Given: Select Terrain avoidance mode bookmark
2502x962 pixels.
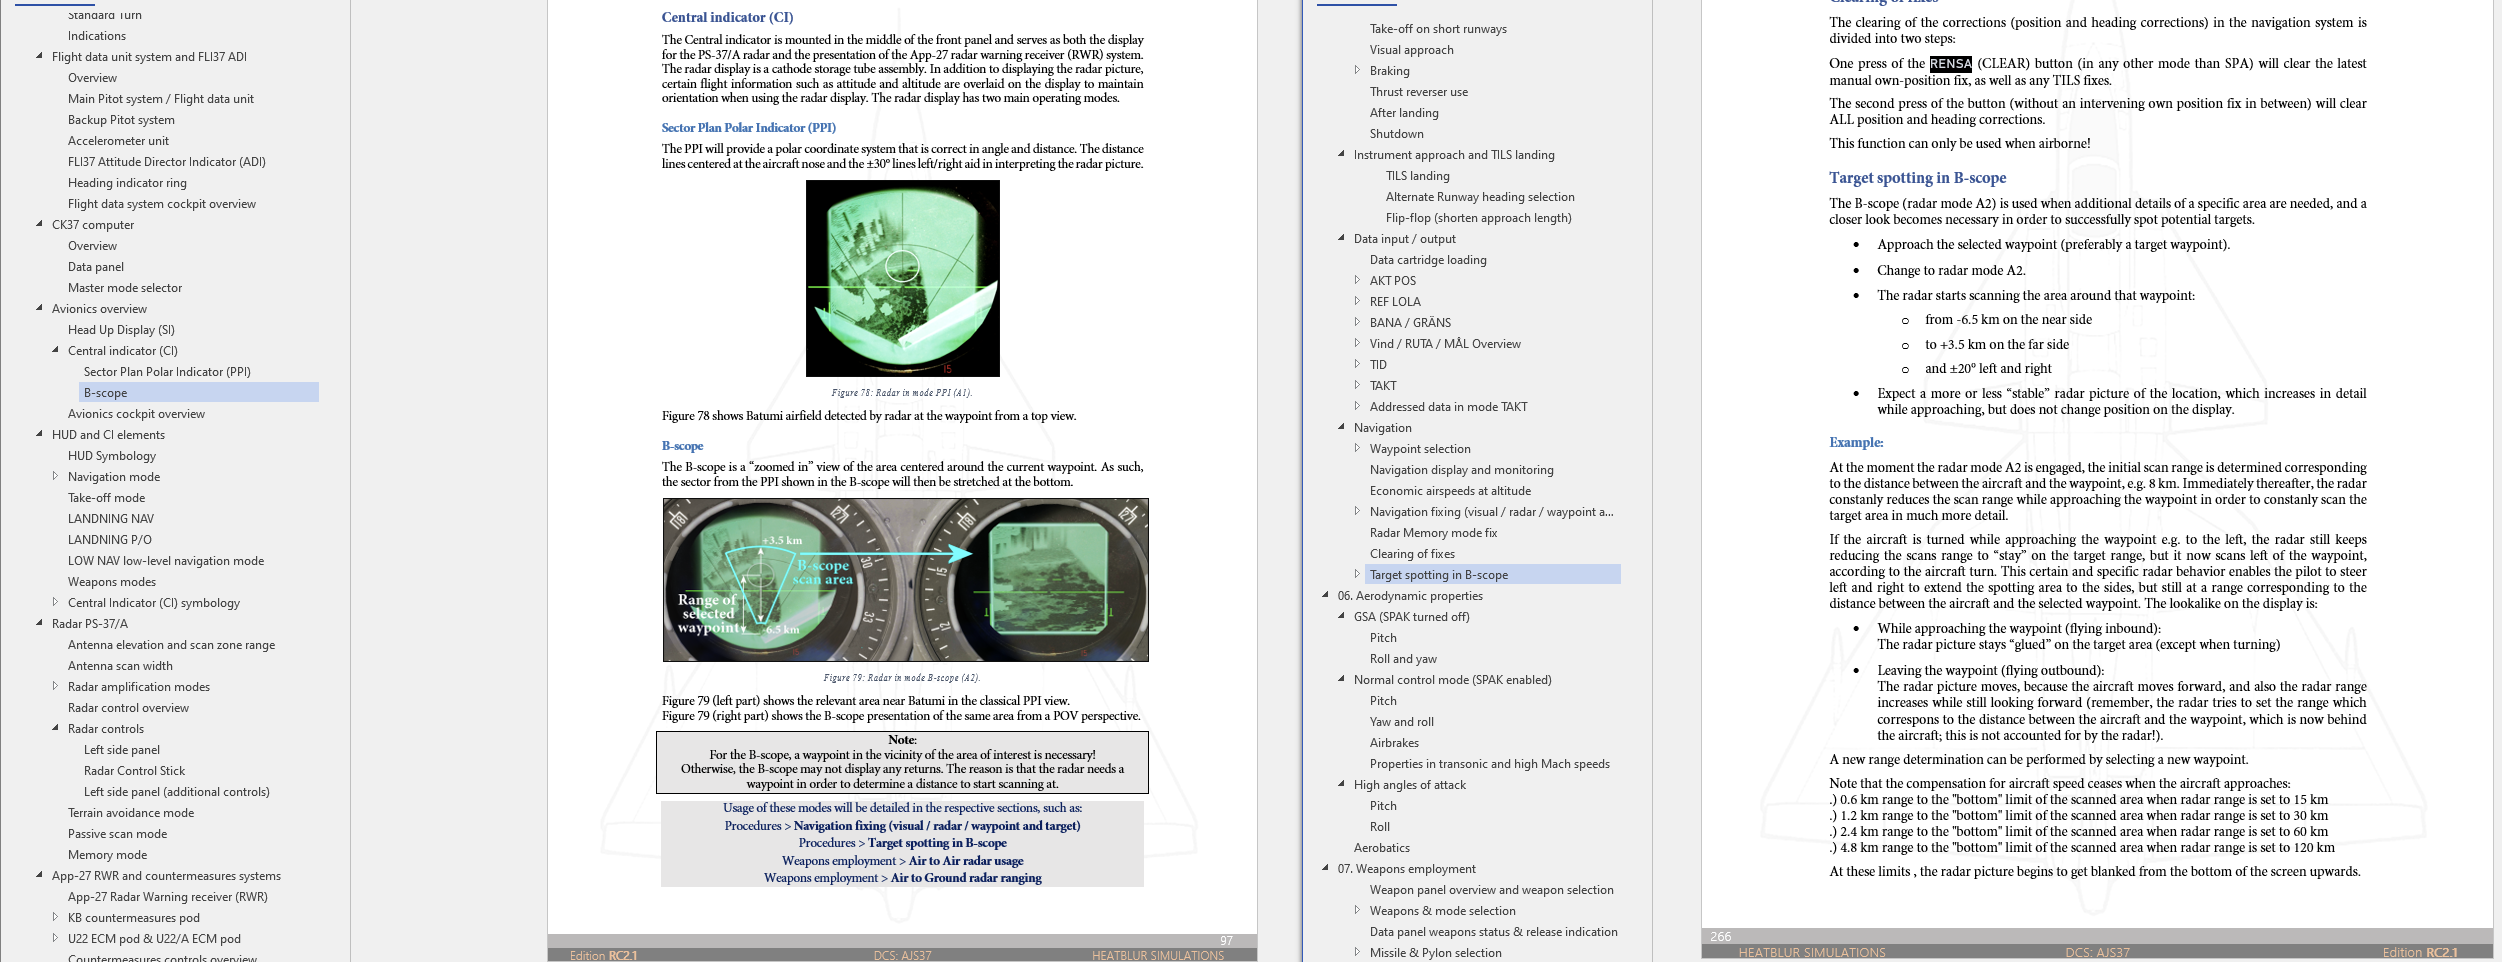Looking at the screenshot, I should [x=131, y=813].
